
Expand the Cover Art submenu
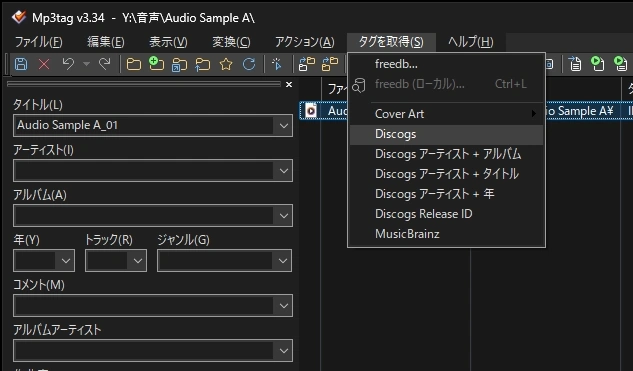446,114
